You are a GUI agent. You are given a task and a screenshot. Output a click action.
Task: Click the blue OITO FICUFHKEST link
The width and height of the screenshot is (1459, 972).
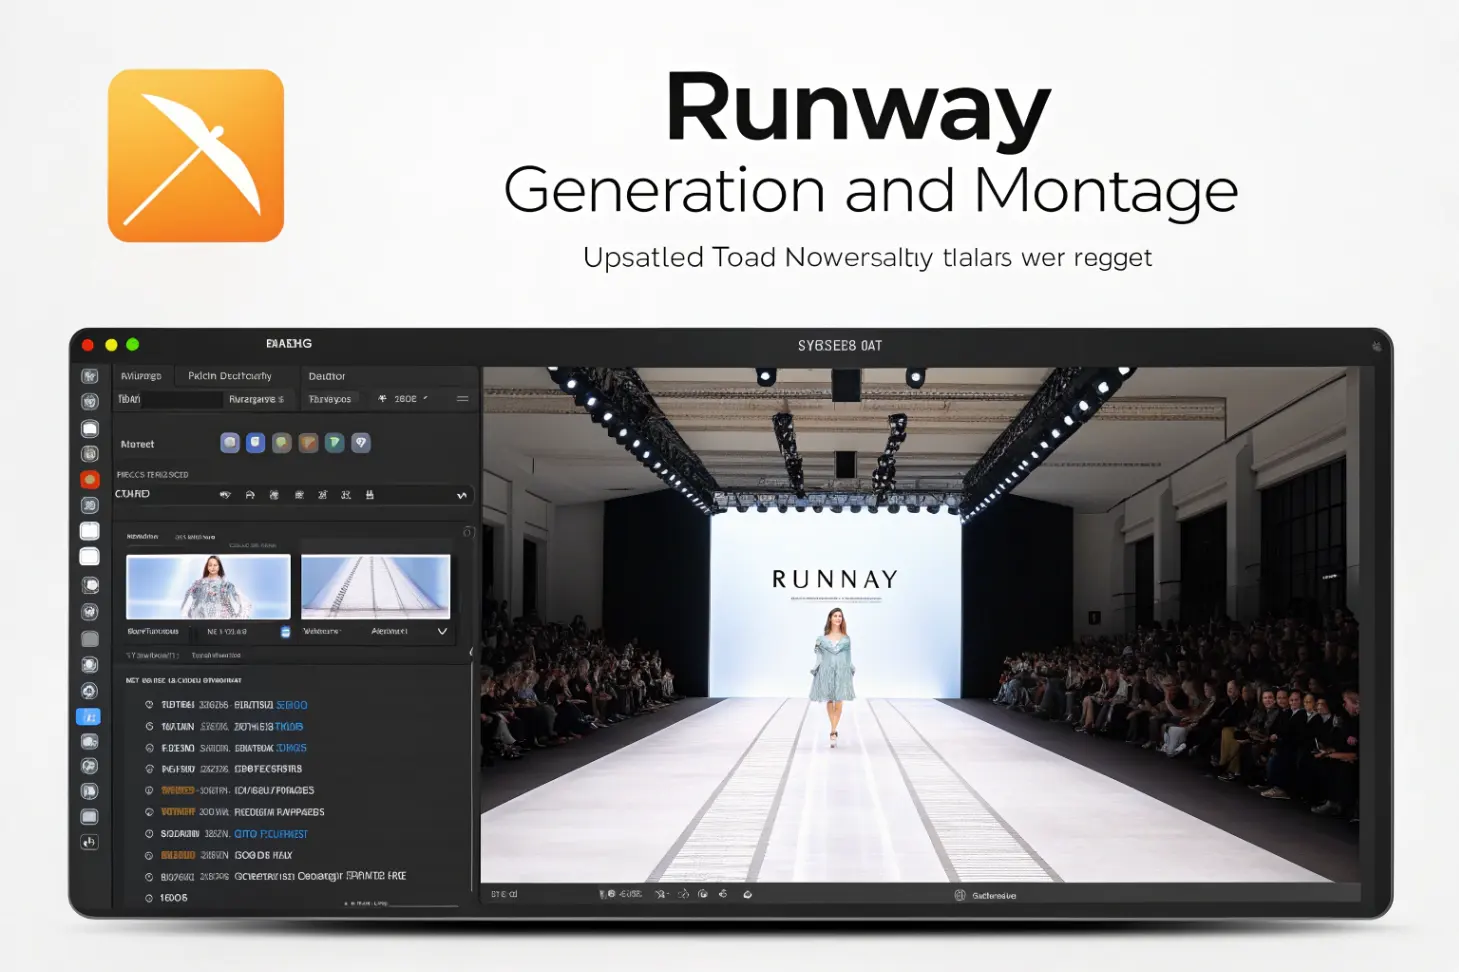point(271,834)
